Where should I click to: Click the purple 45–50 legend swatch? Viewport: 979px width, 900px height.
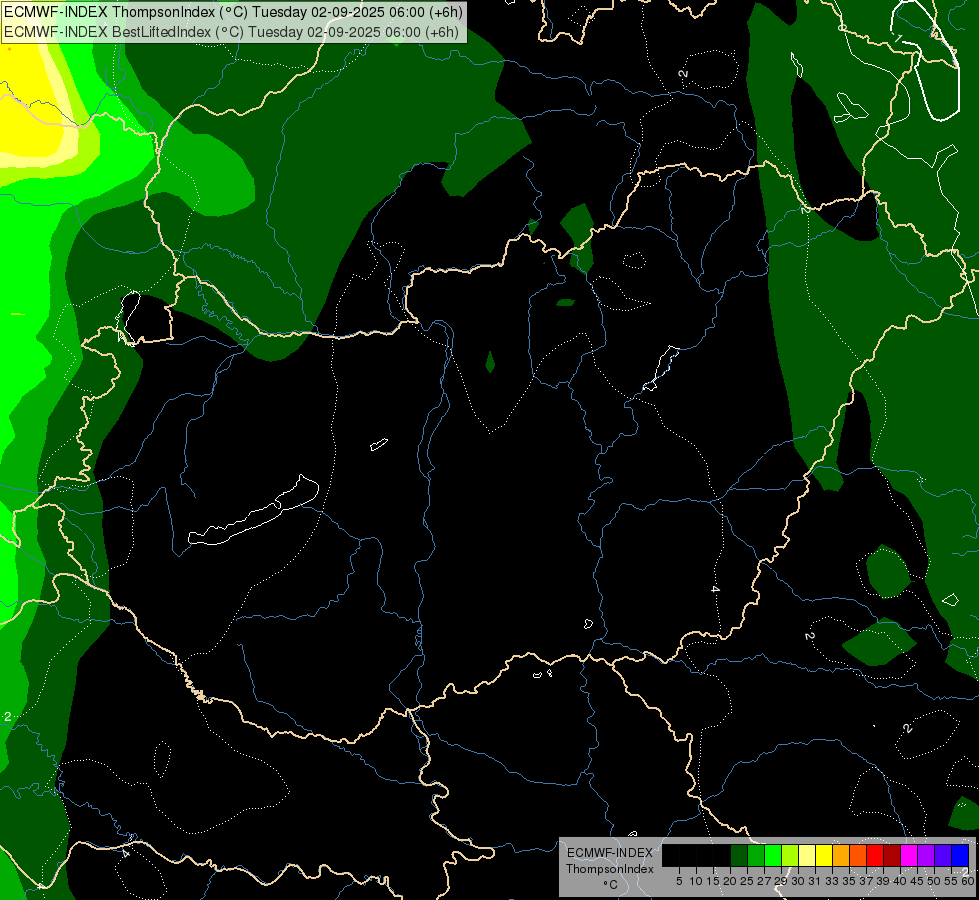925,855
